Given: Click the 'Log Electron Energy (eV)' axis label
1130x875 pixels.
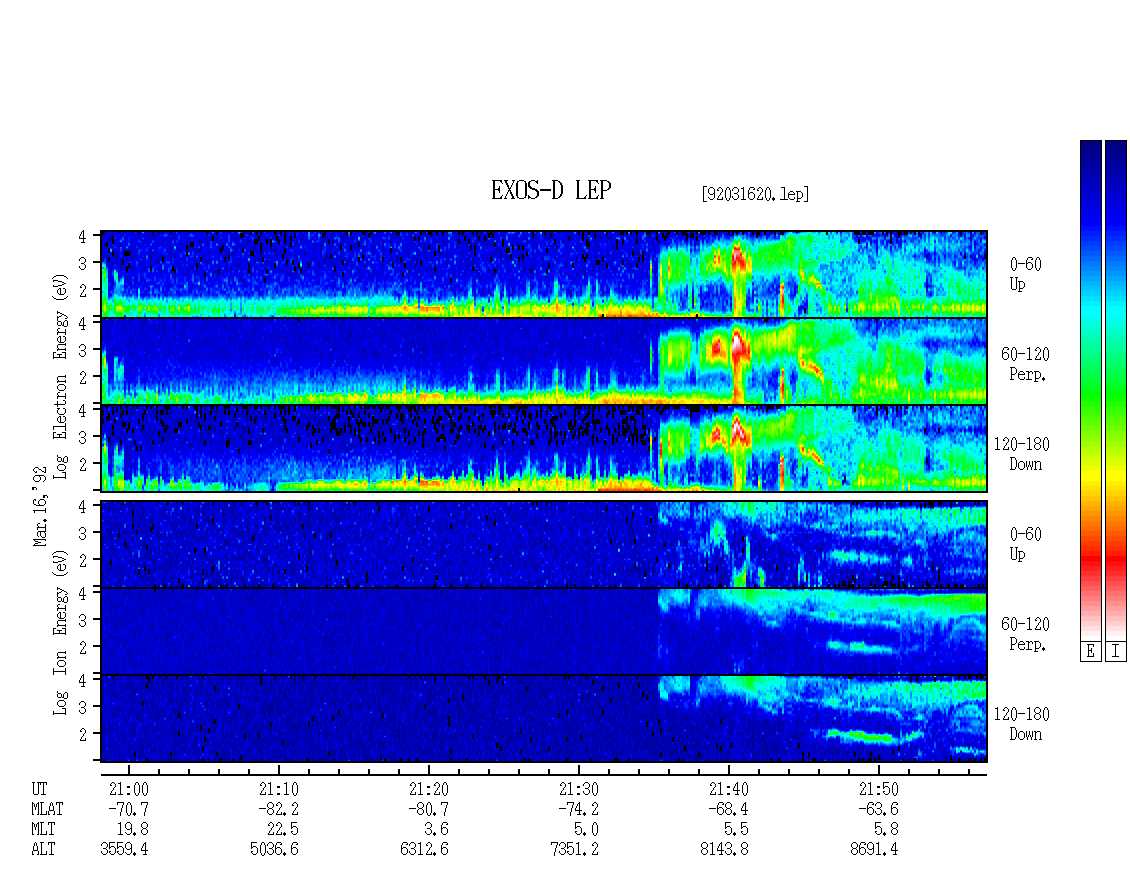Looking at the screenshot, I should (x=61, y=376).
